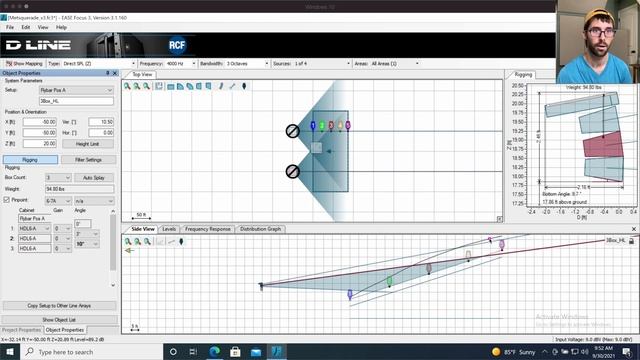The width and height of the screenshot is (640, 360).
Task: Select green receiver 2 in Top View
Action: [322, 126]
